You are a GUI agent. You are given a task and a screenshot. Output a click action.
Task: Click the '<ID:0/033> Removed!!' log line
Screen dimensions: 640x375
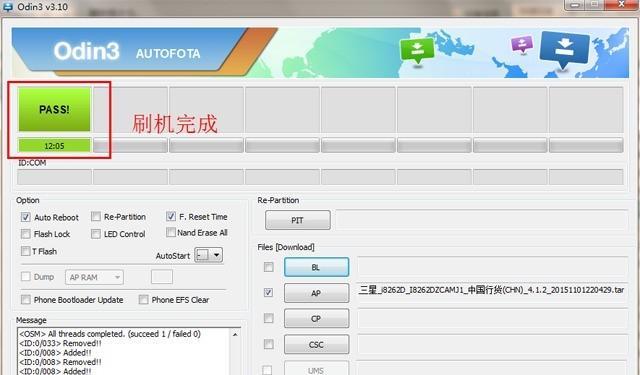coord(60,343)
